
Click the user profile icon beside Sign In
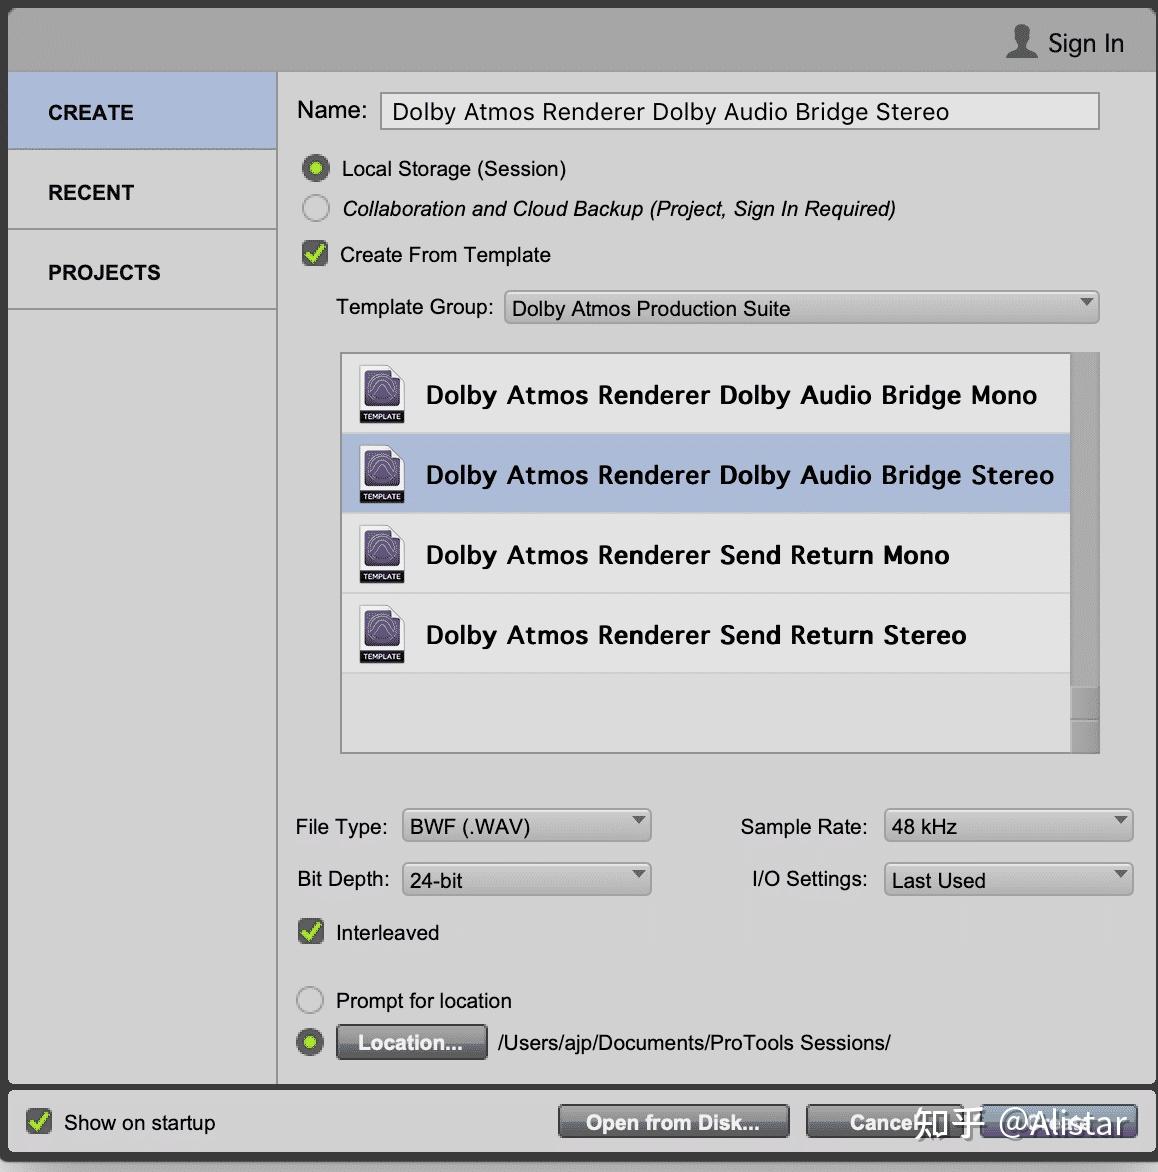tap(1021, 41)
